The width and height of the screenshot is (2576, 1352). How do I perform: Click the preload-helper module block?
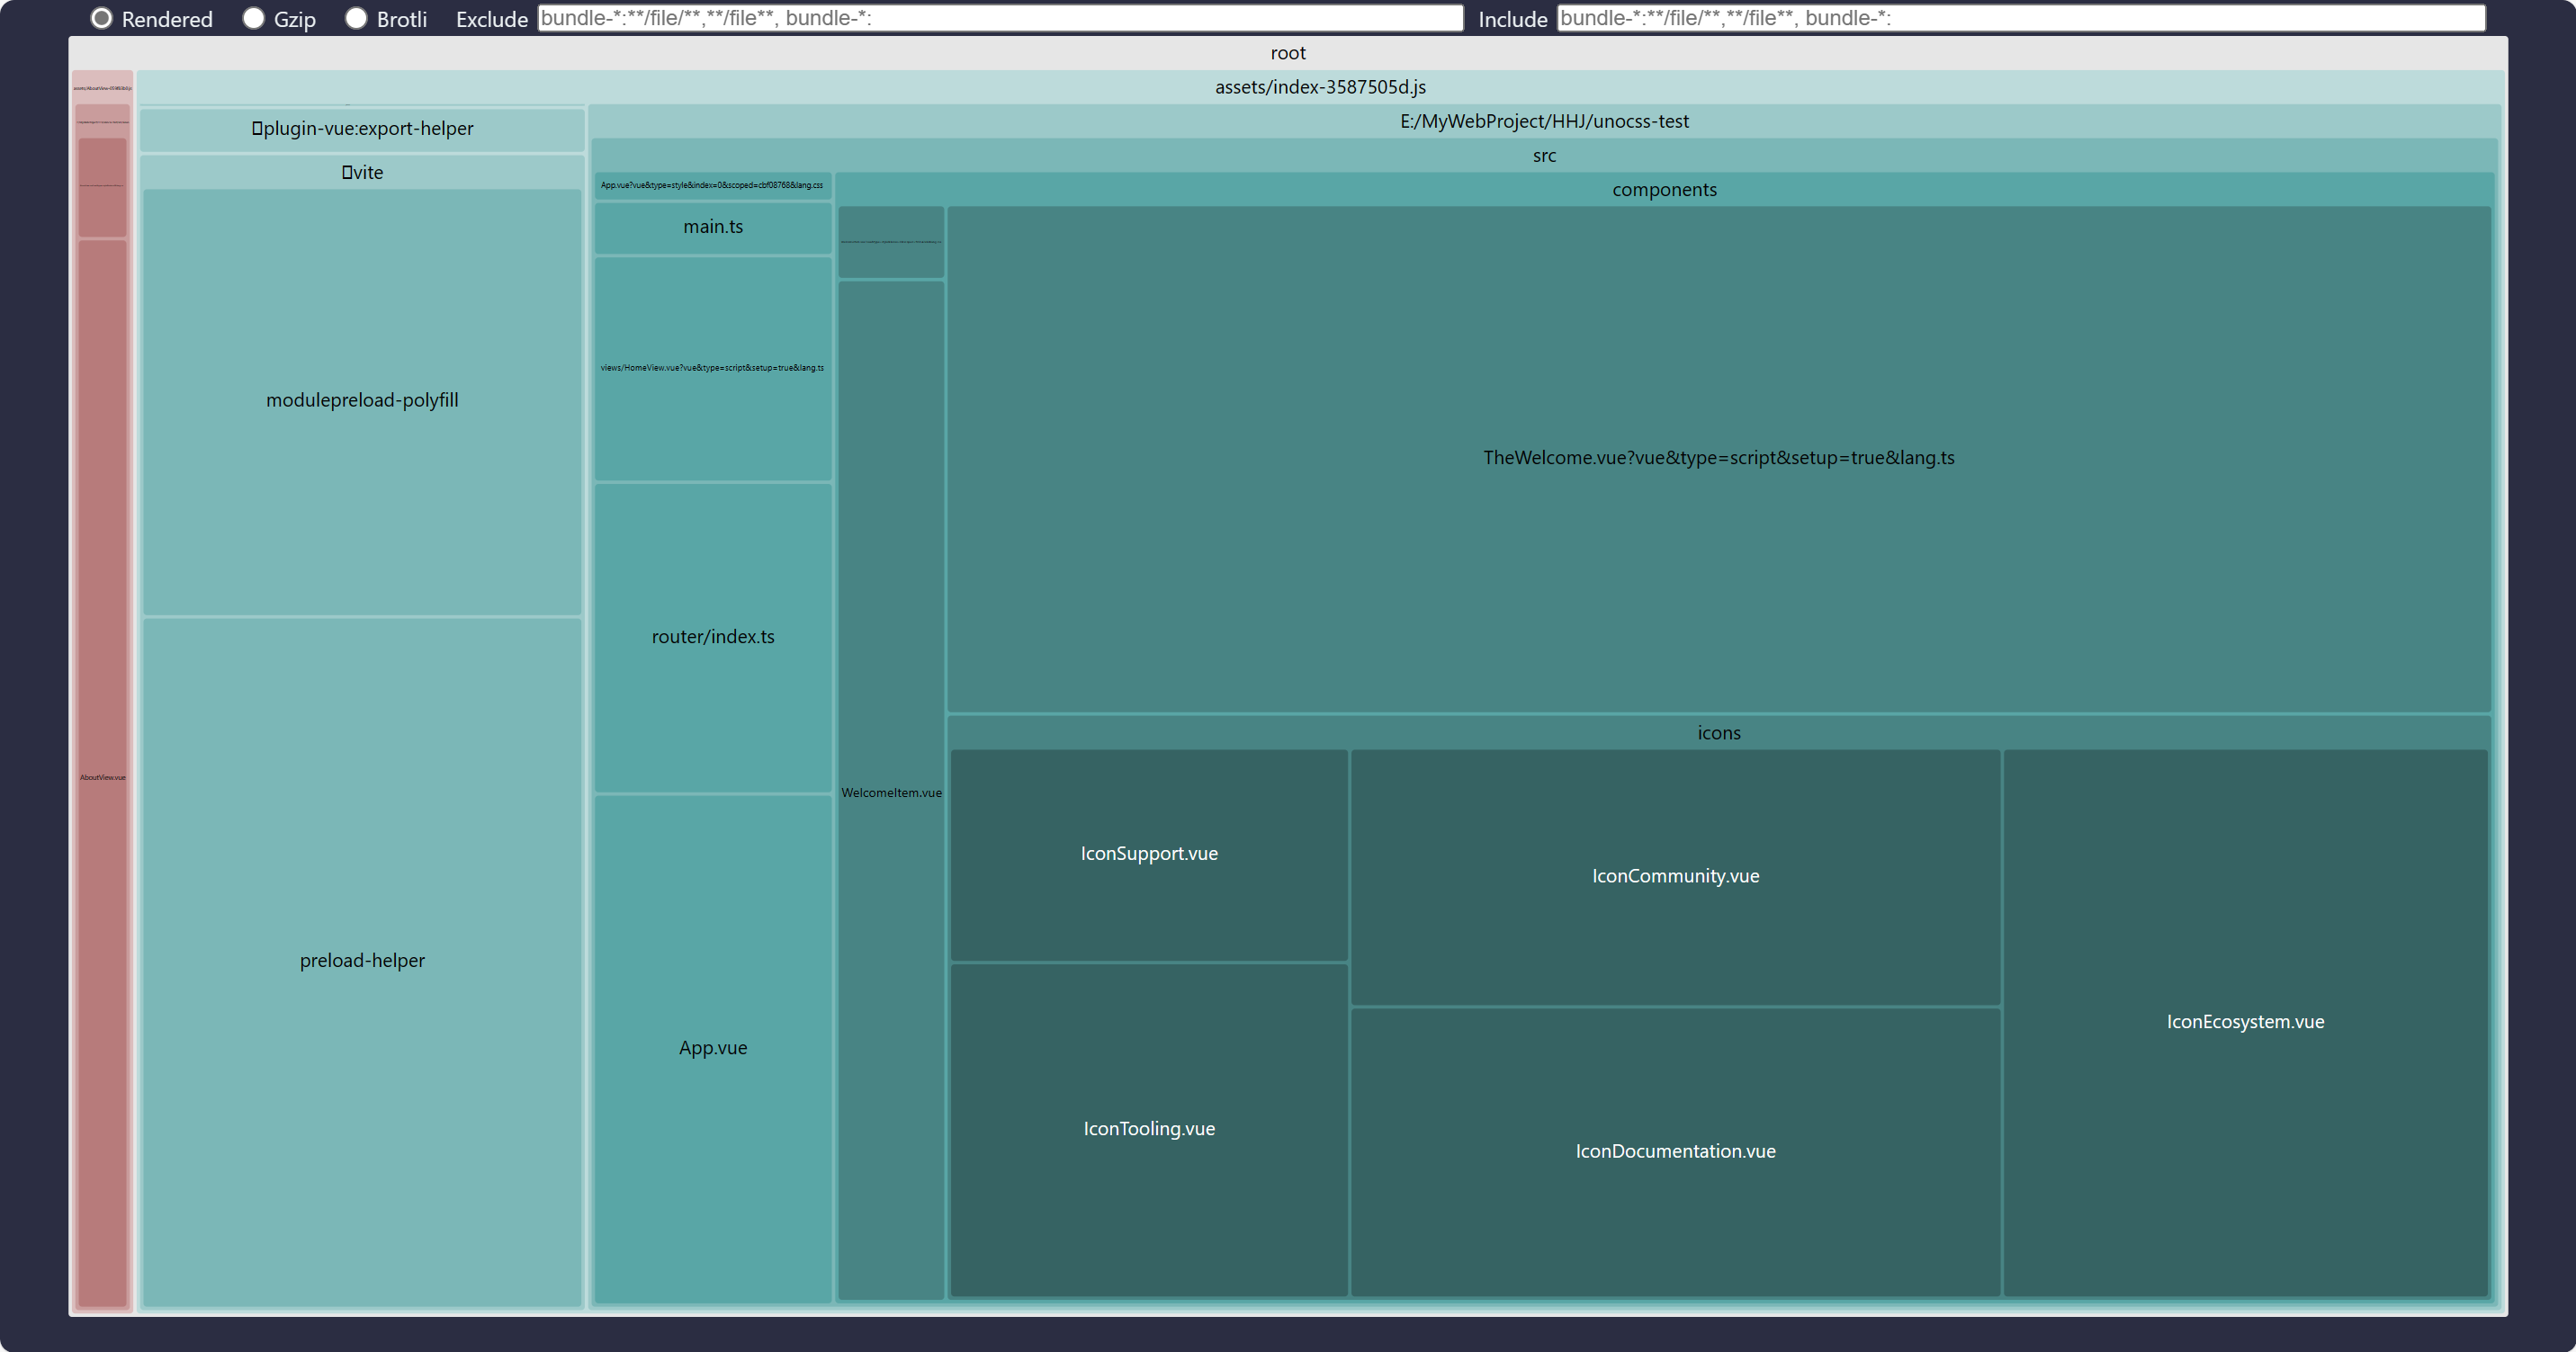coord(362,960)
